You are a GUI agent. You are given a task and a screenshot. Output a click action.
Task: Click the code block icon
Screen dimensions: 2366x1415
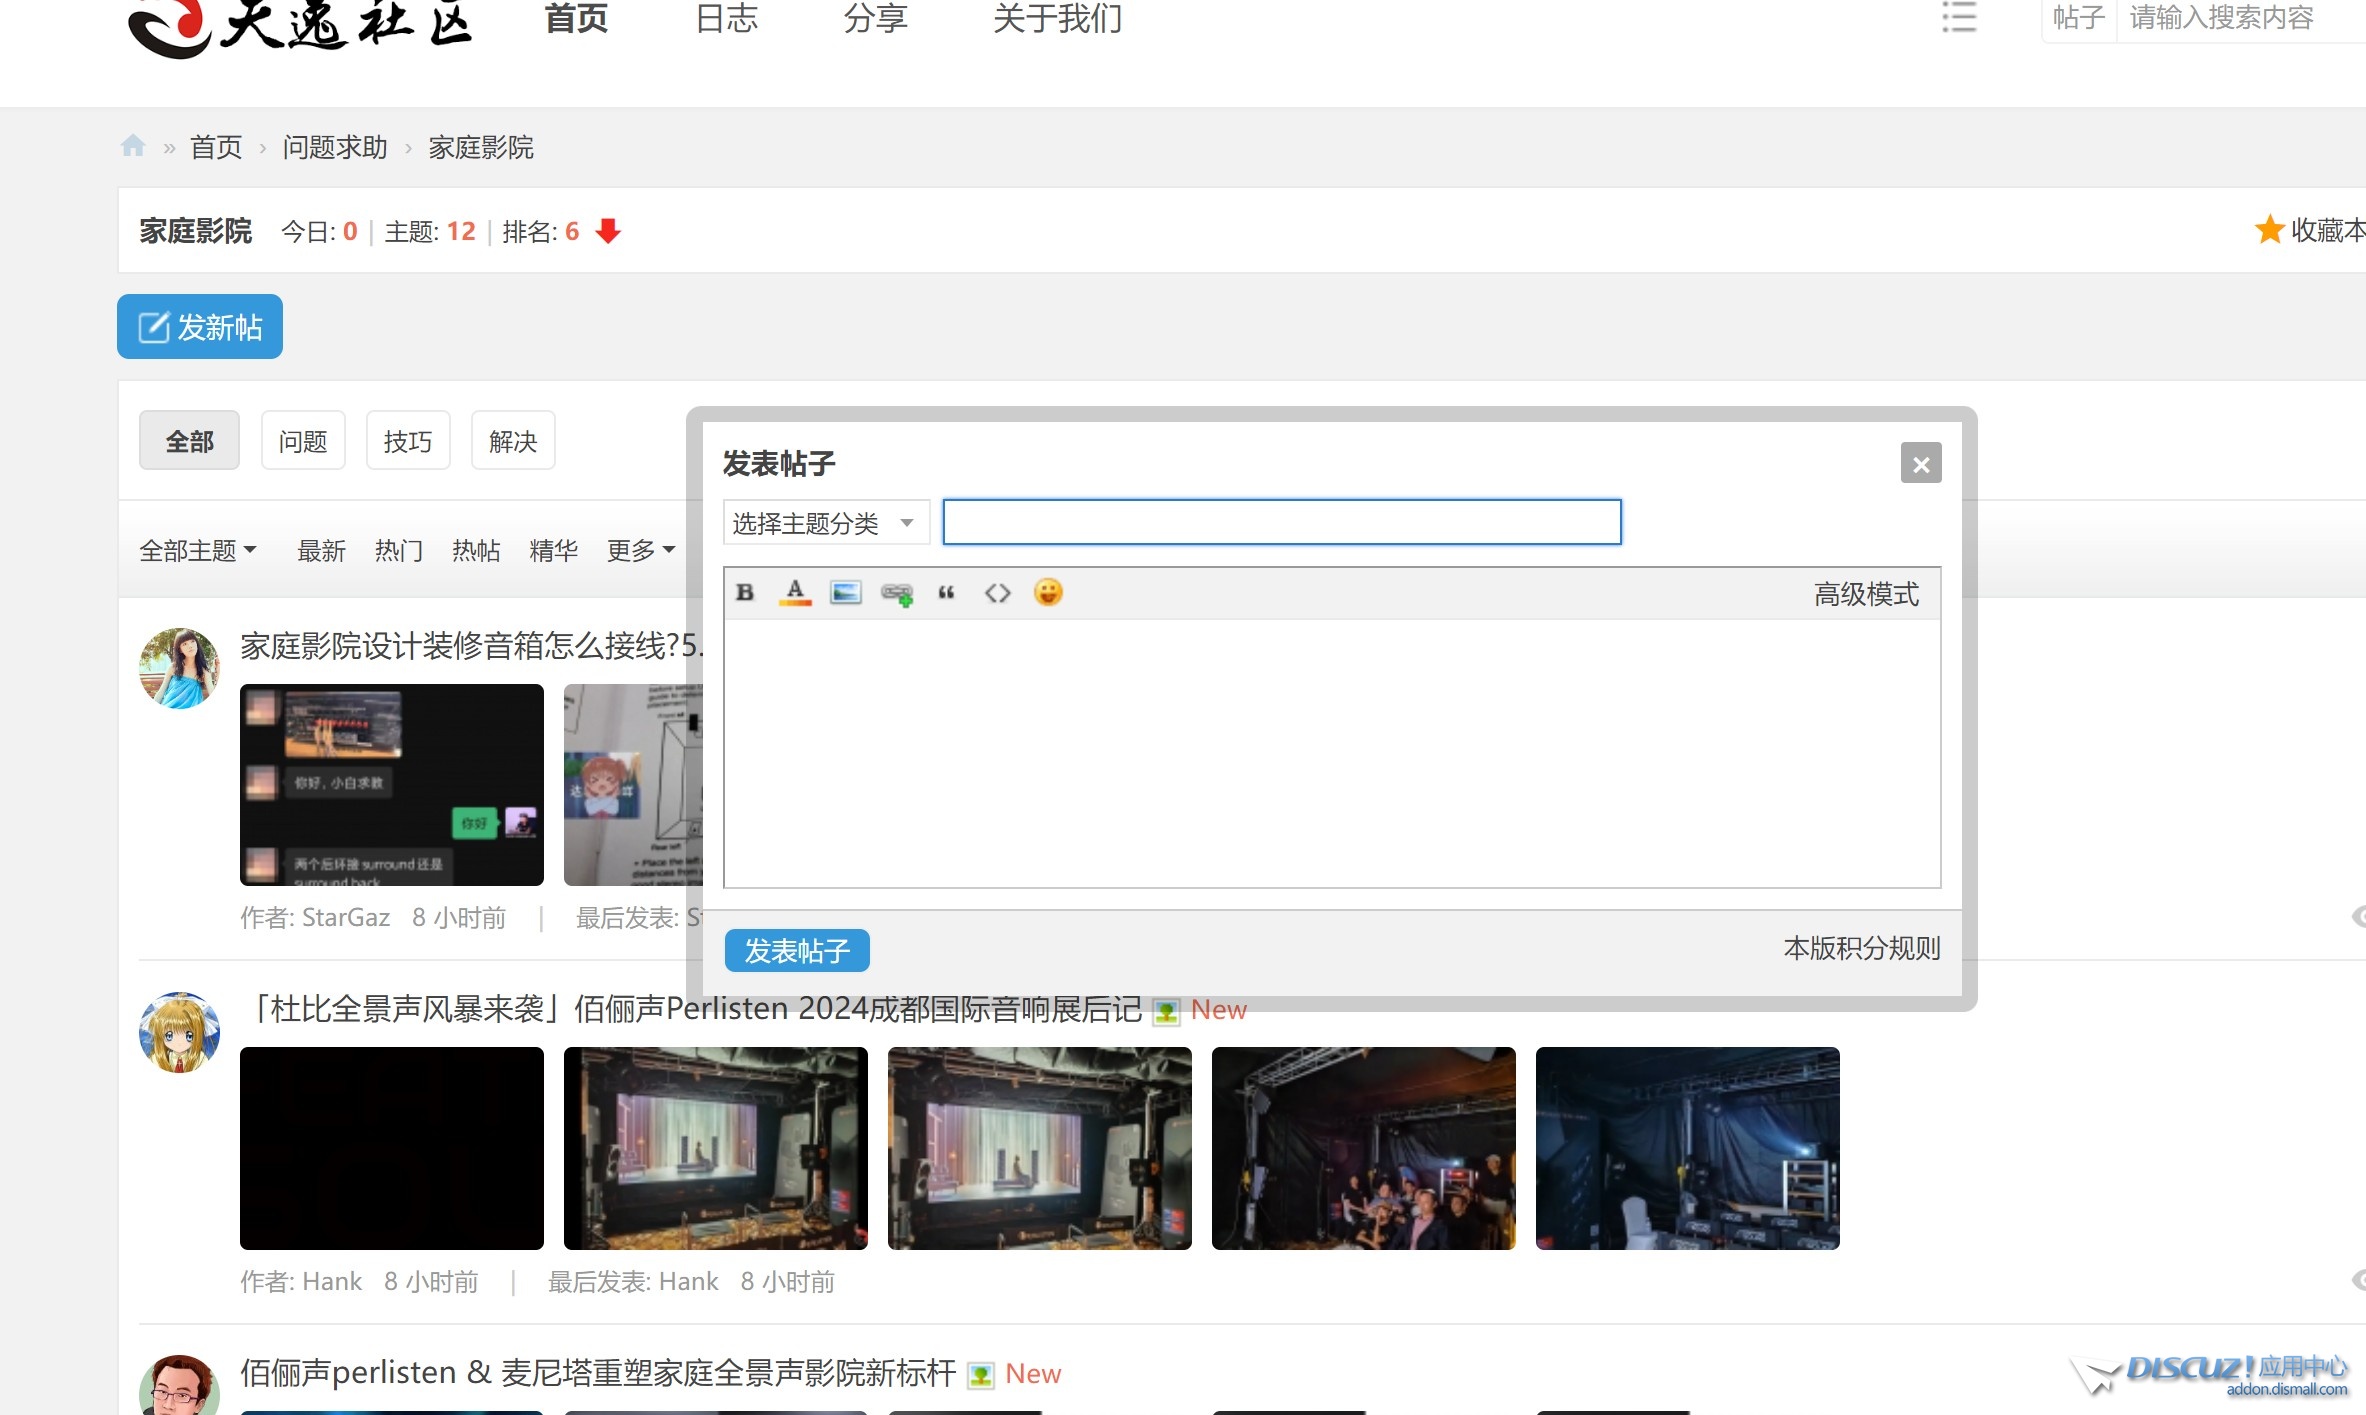[997, 593]
